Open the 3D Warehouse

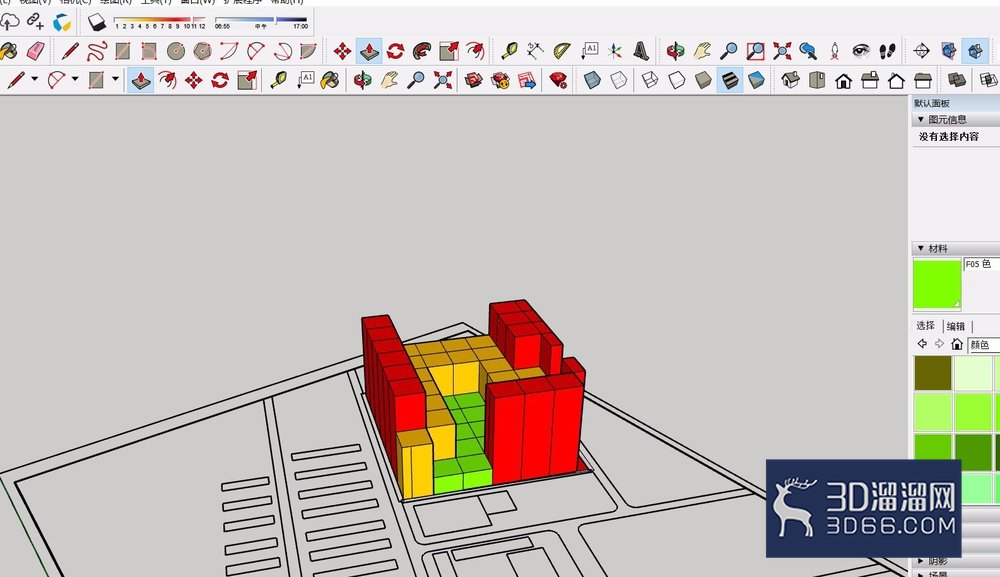pos(473,80)
